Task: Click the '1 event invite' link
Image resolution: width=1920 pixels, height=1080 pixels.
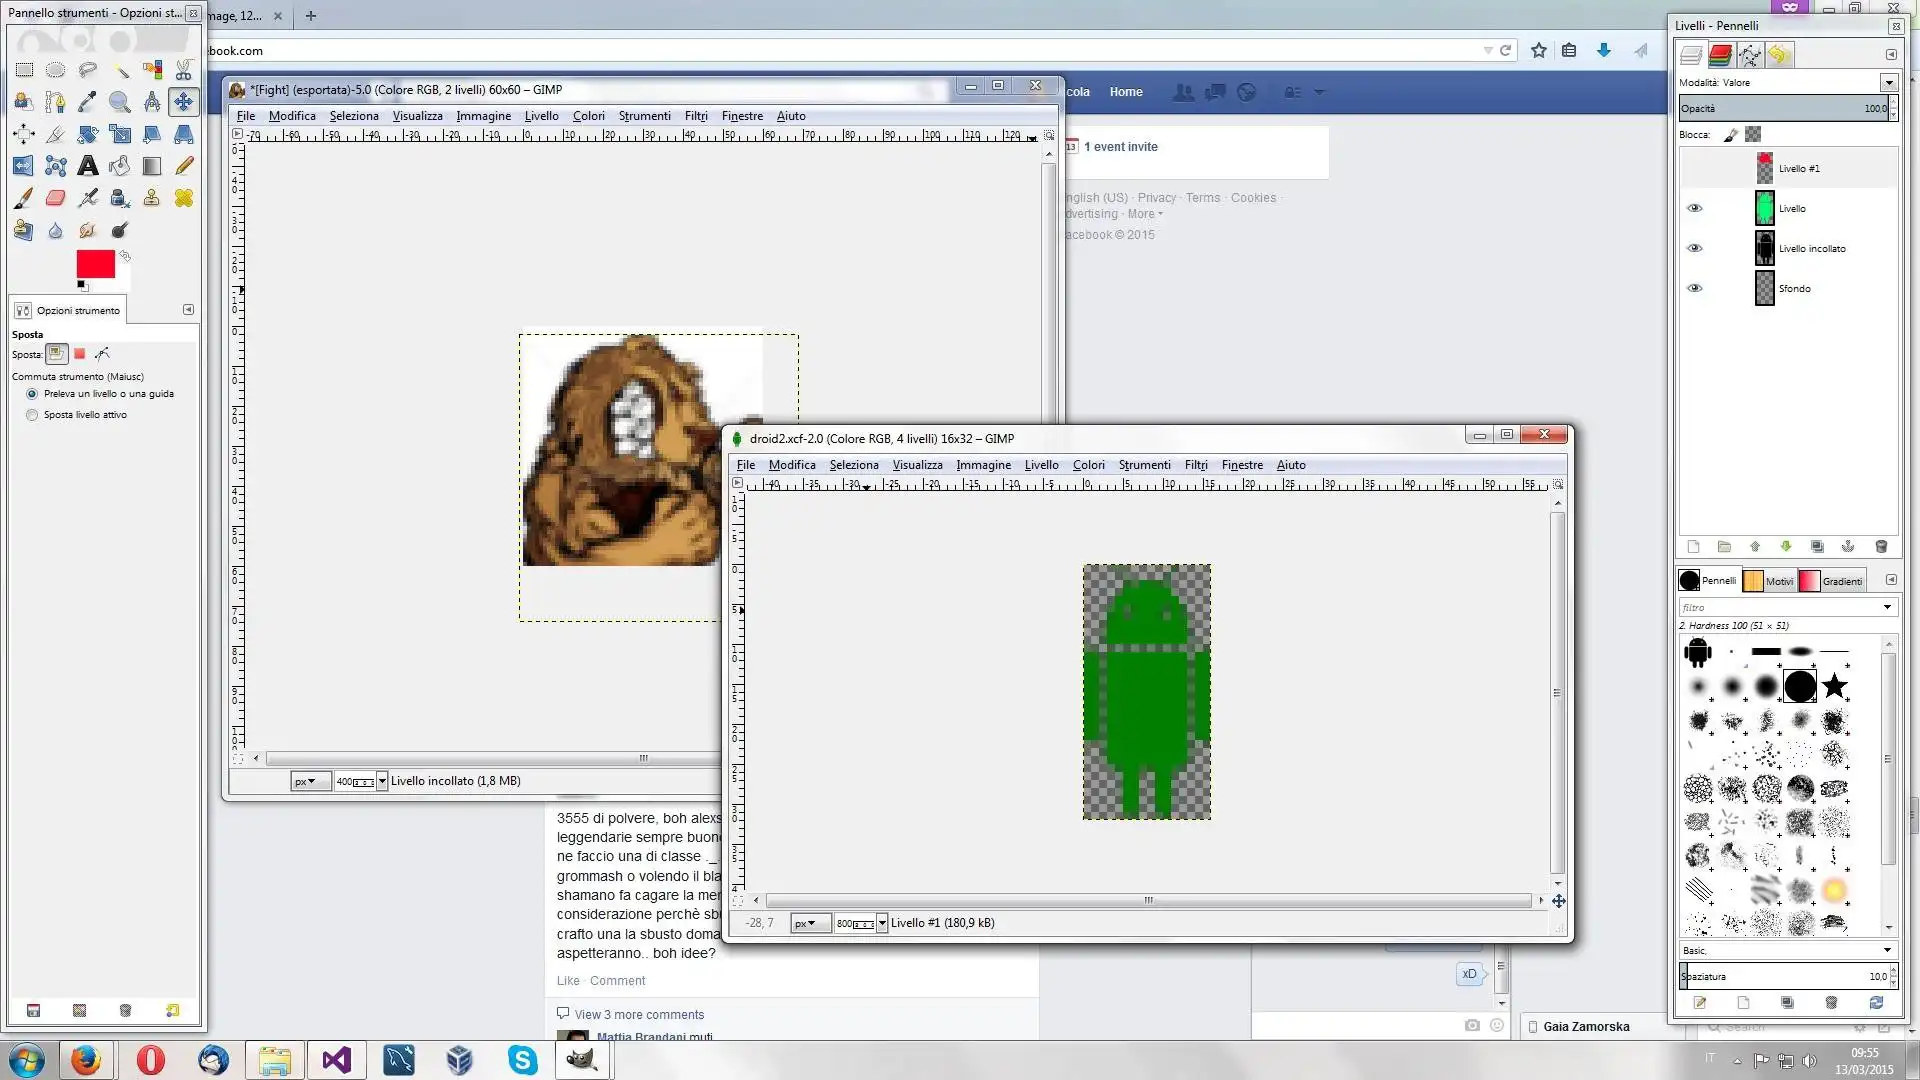Action: [1121, 147]
